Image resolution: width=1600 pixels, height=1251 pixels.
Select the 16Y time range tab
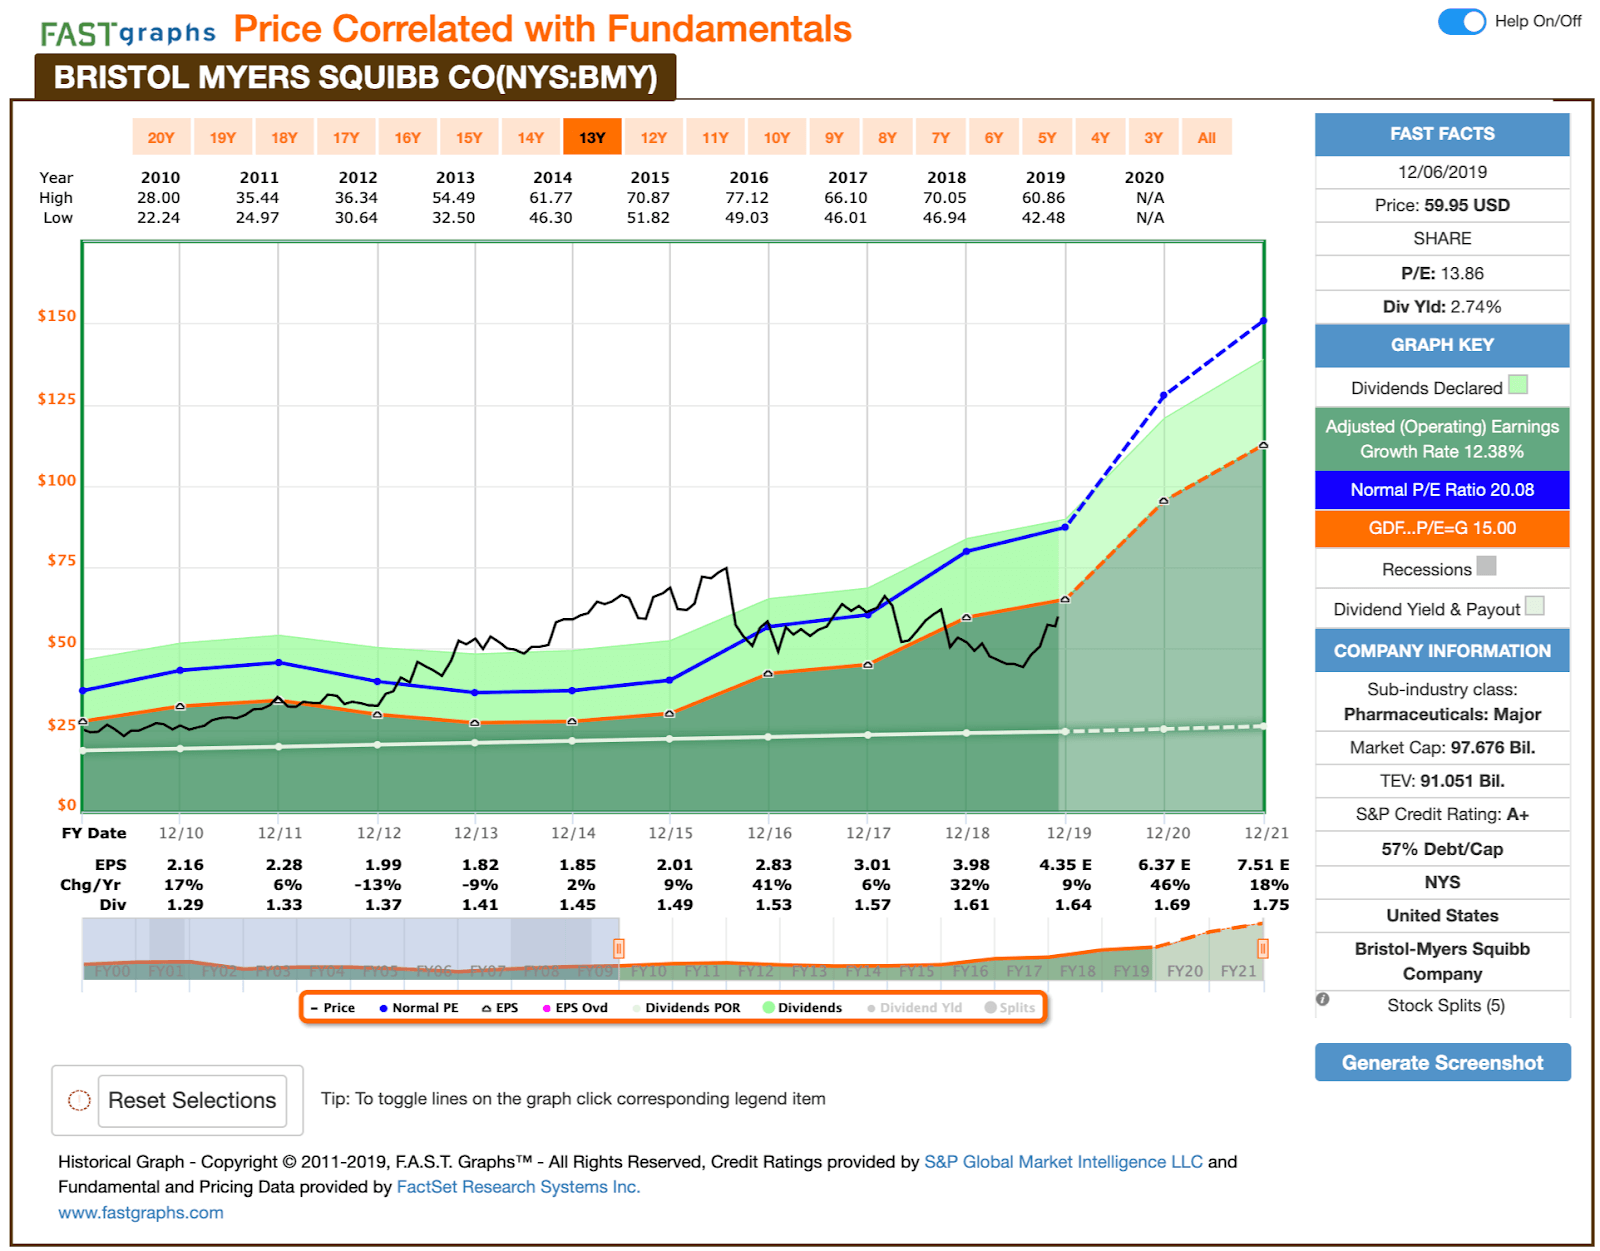[408, 138]
